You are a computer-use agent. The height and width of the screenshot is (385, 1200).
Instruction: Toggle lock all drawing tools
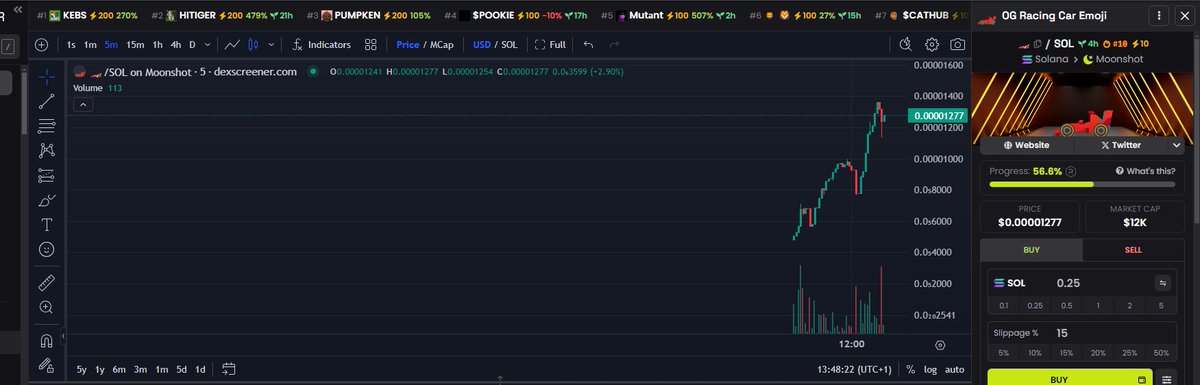[46, 366]
